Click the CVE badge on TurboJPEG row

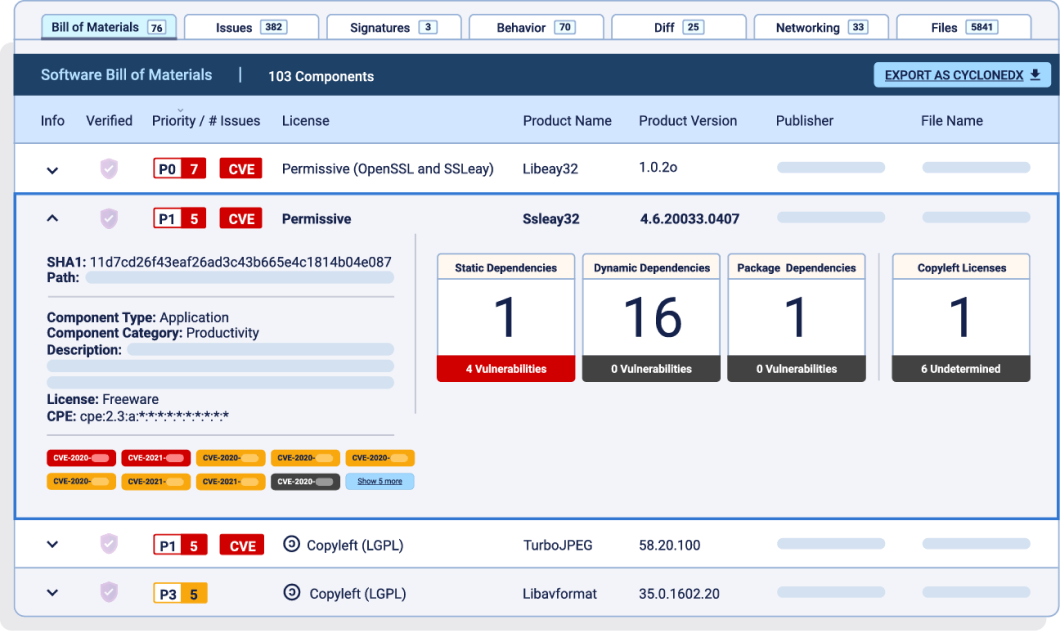(x=241, y=545)
